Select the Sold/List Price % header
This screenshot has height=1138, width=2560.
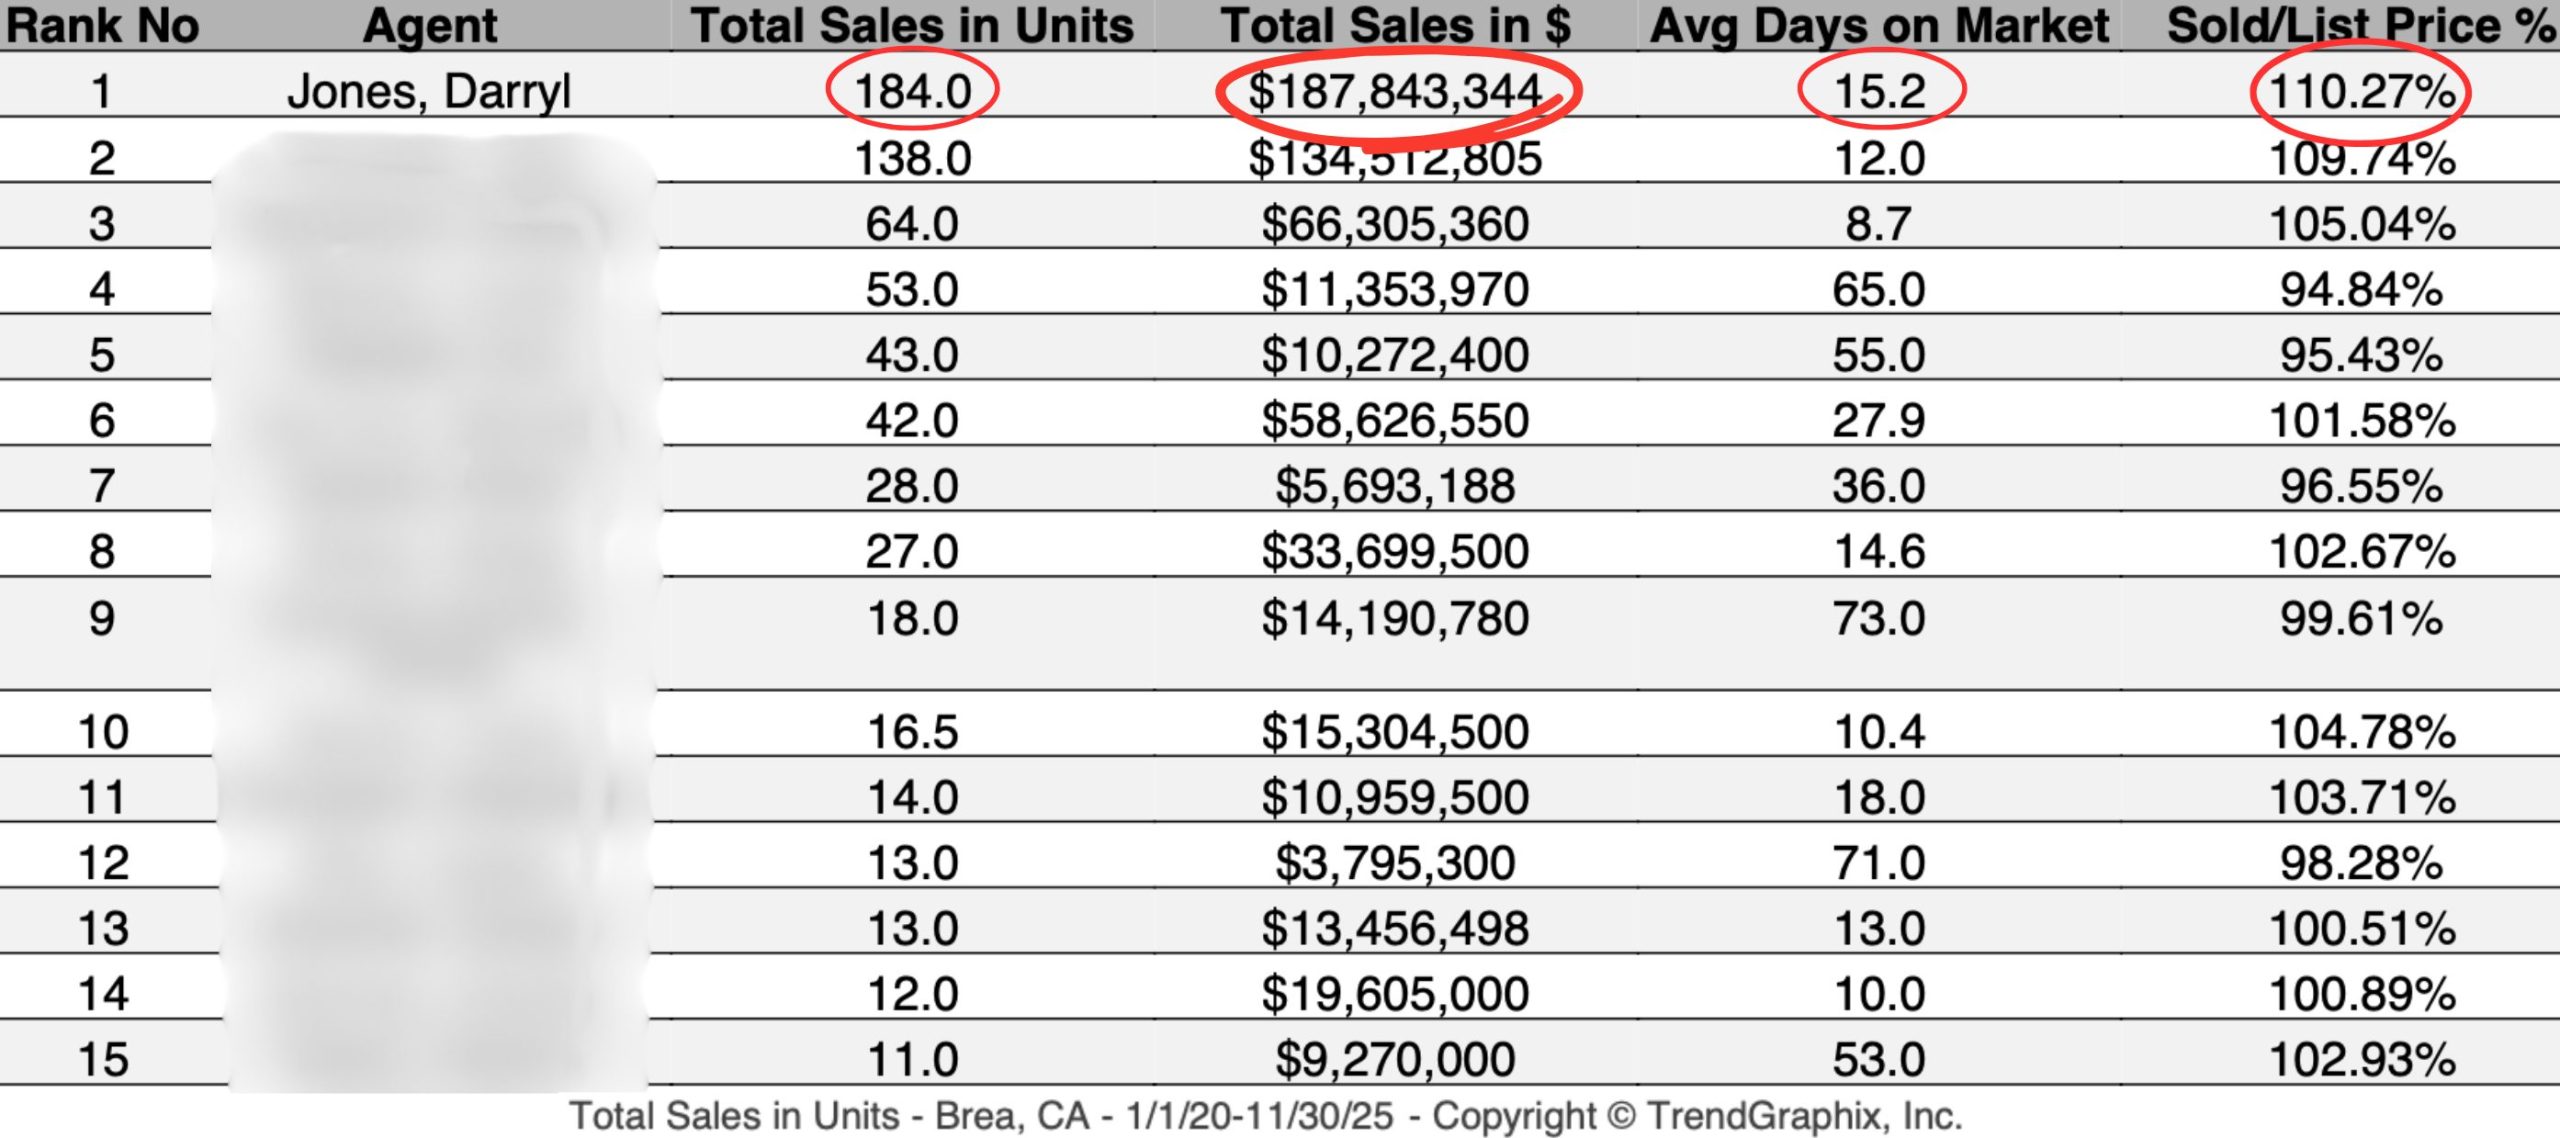(2361, 26)
